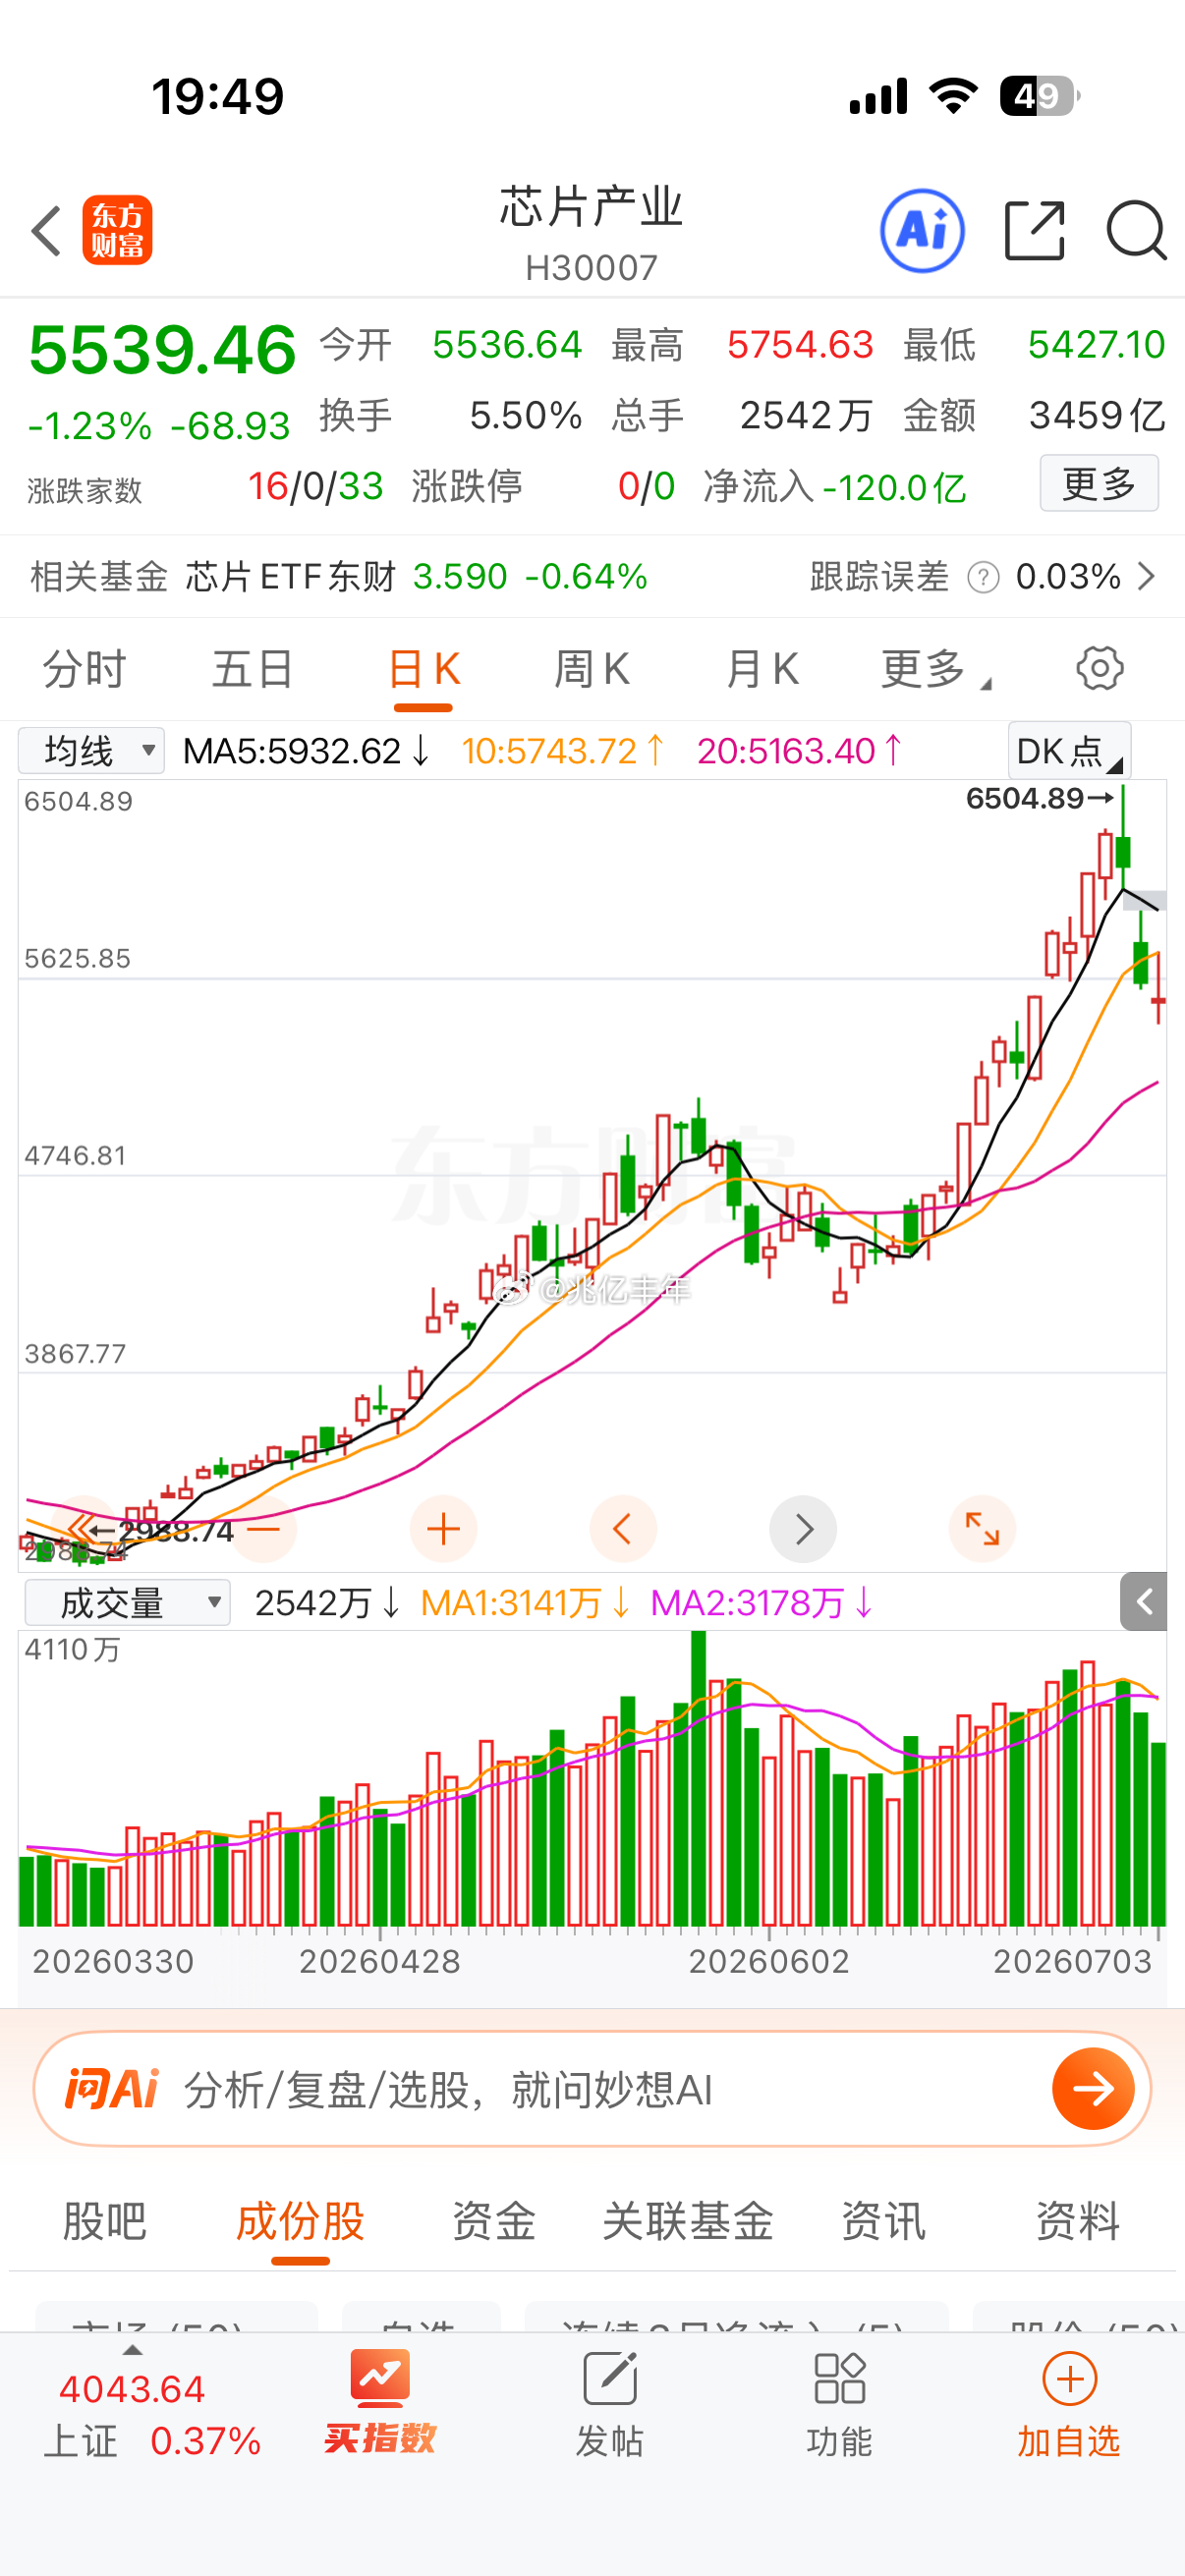The image size is (1185, 2576).
Task: Tap 上证 4043.64 index ticker
Action: [152, 2414]
